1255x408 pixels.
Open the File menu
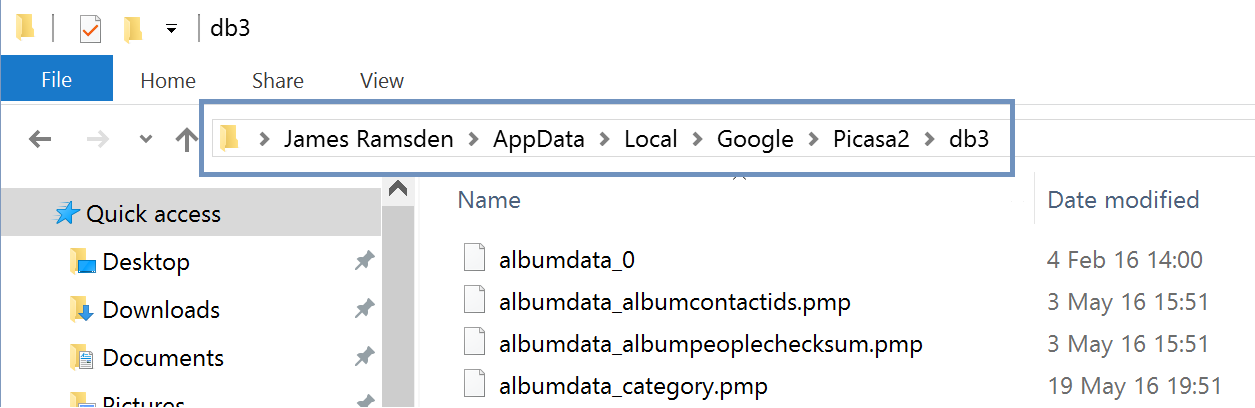click(x=56, y=80)
